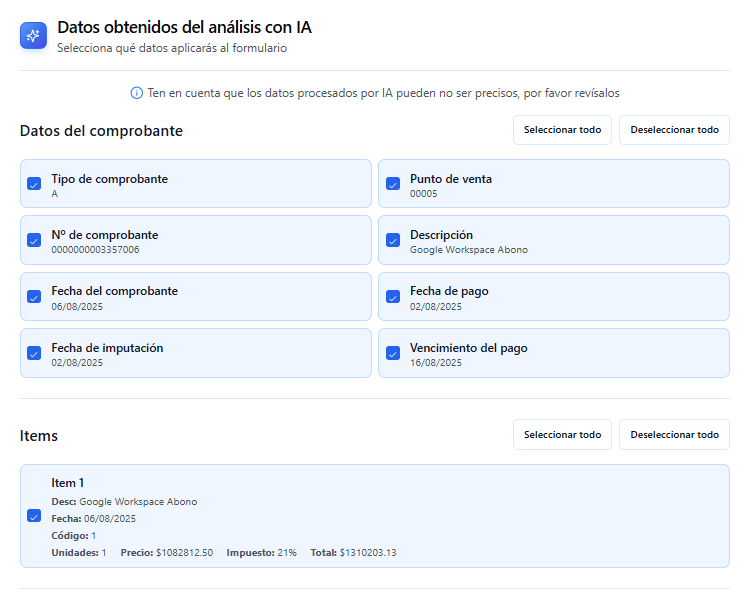Toggle the Descripción checkbox

[393, 240]
